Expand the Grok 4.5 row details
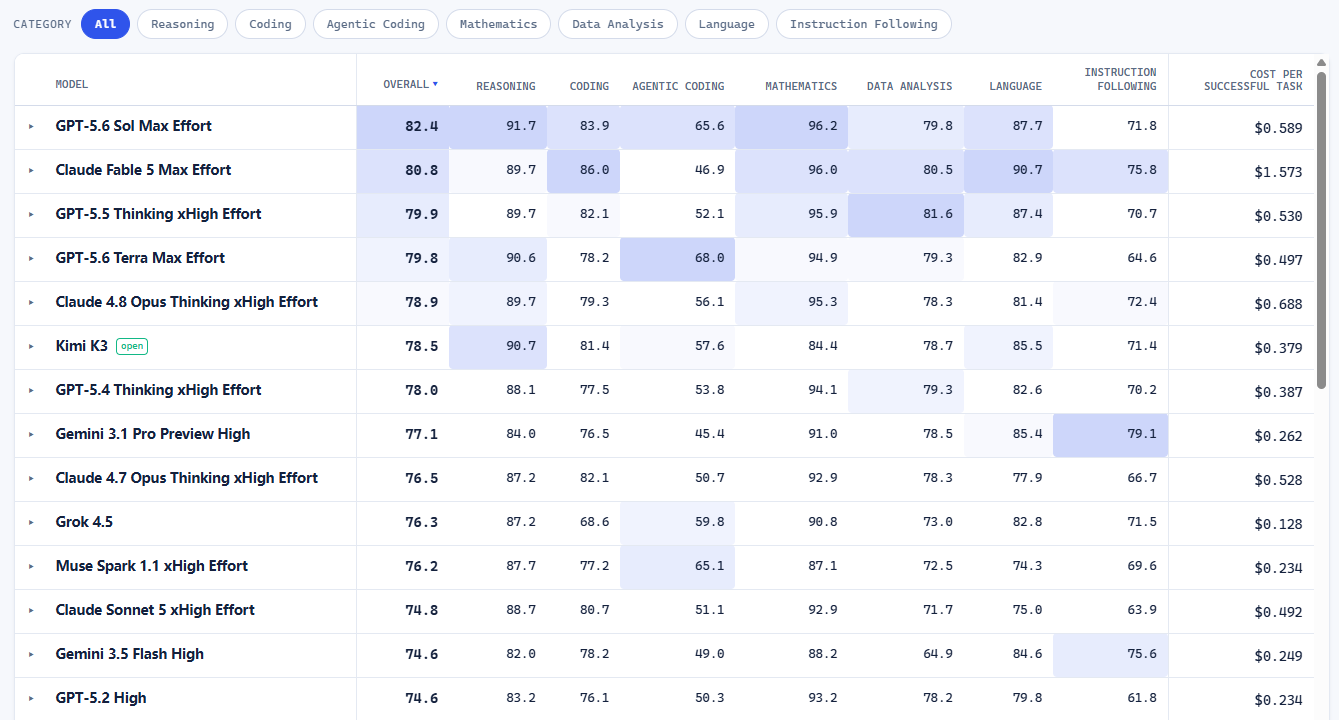 pos(31,522)
